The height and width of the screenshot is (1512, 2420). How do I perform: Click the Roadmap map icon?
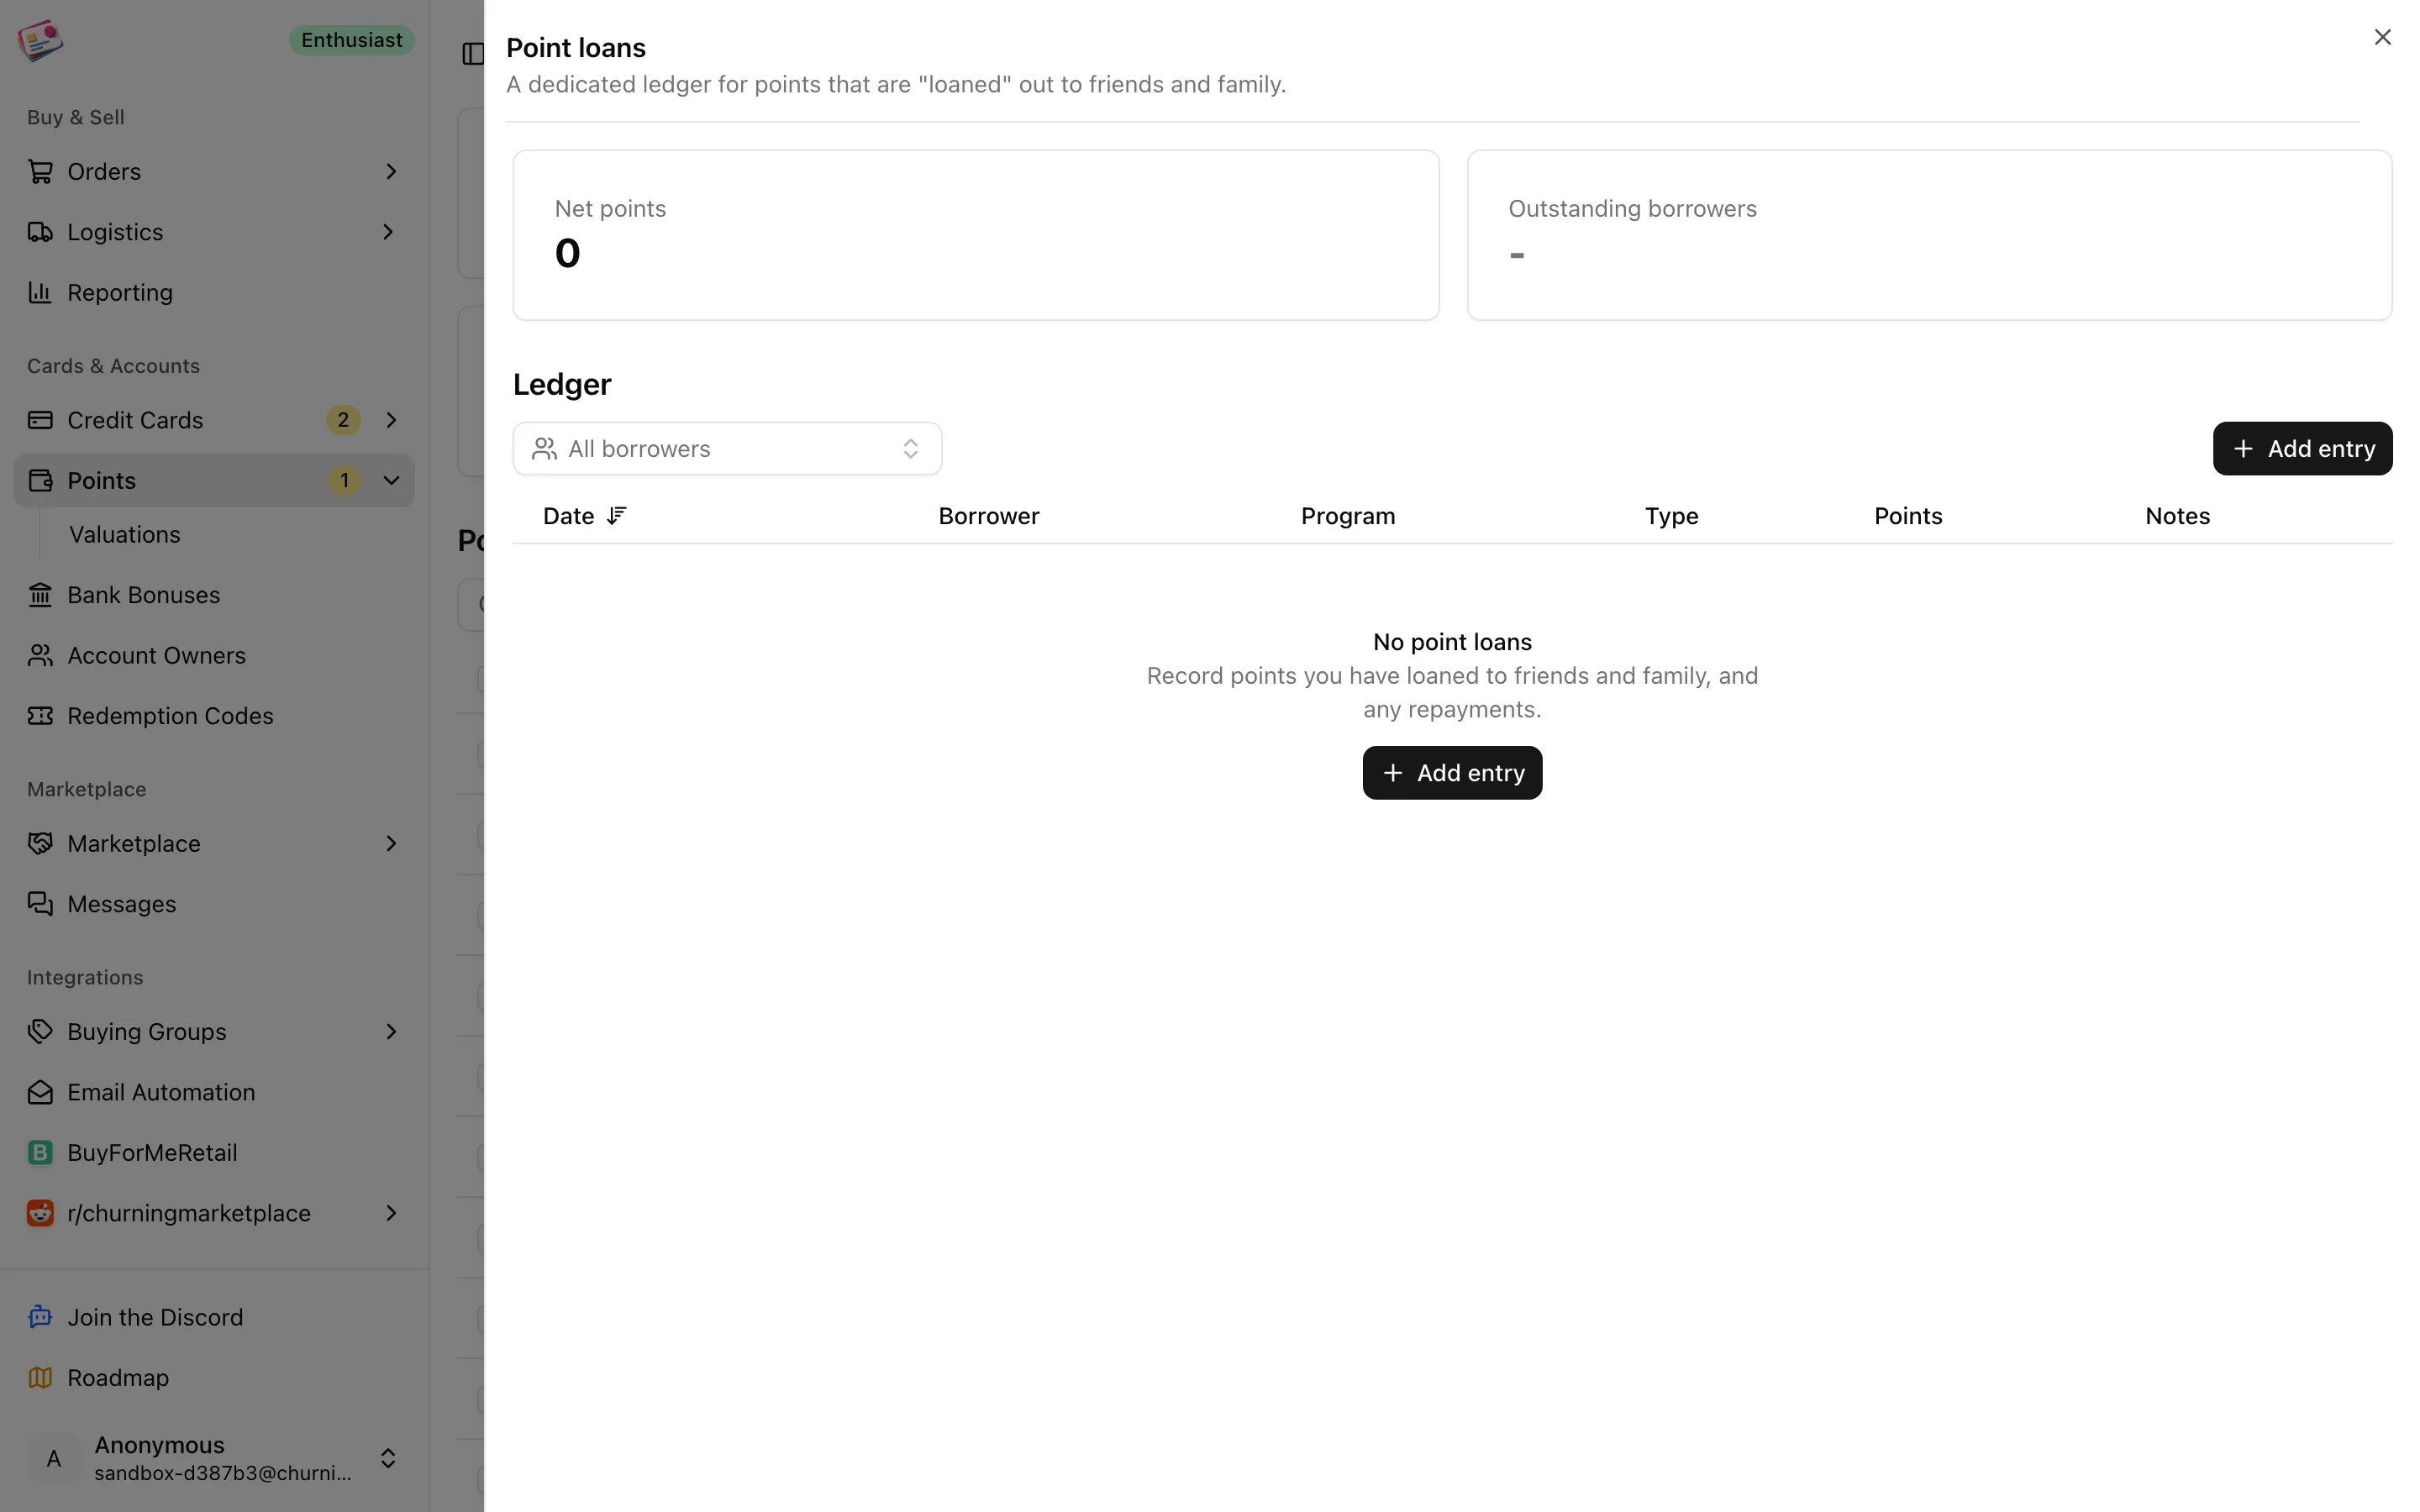tap(40, 1377)
